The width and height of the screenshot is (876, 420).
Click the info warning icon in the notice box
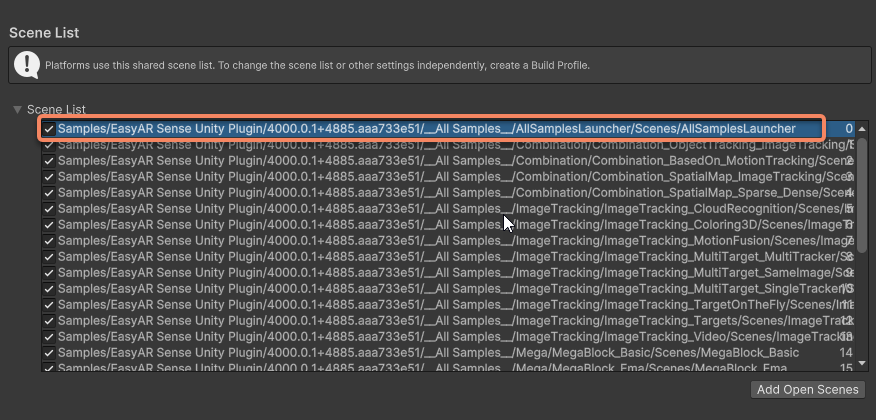click(x=27, y=66)
